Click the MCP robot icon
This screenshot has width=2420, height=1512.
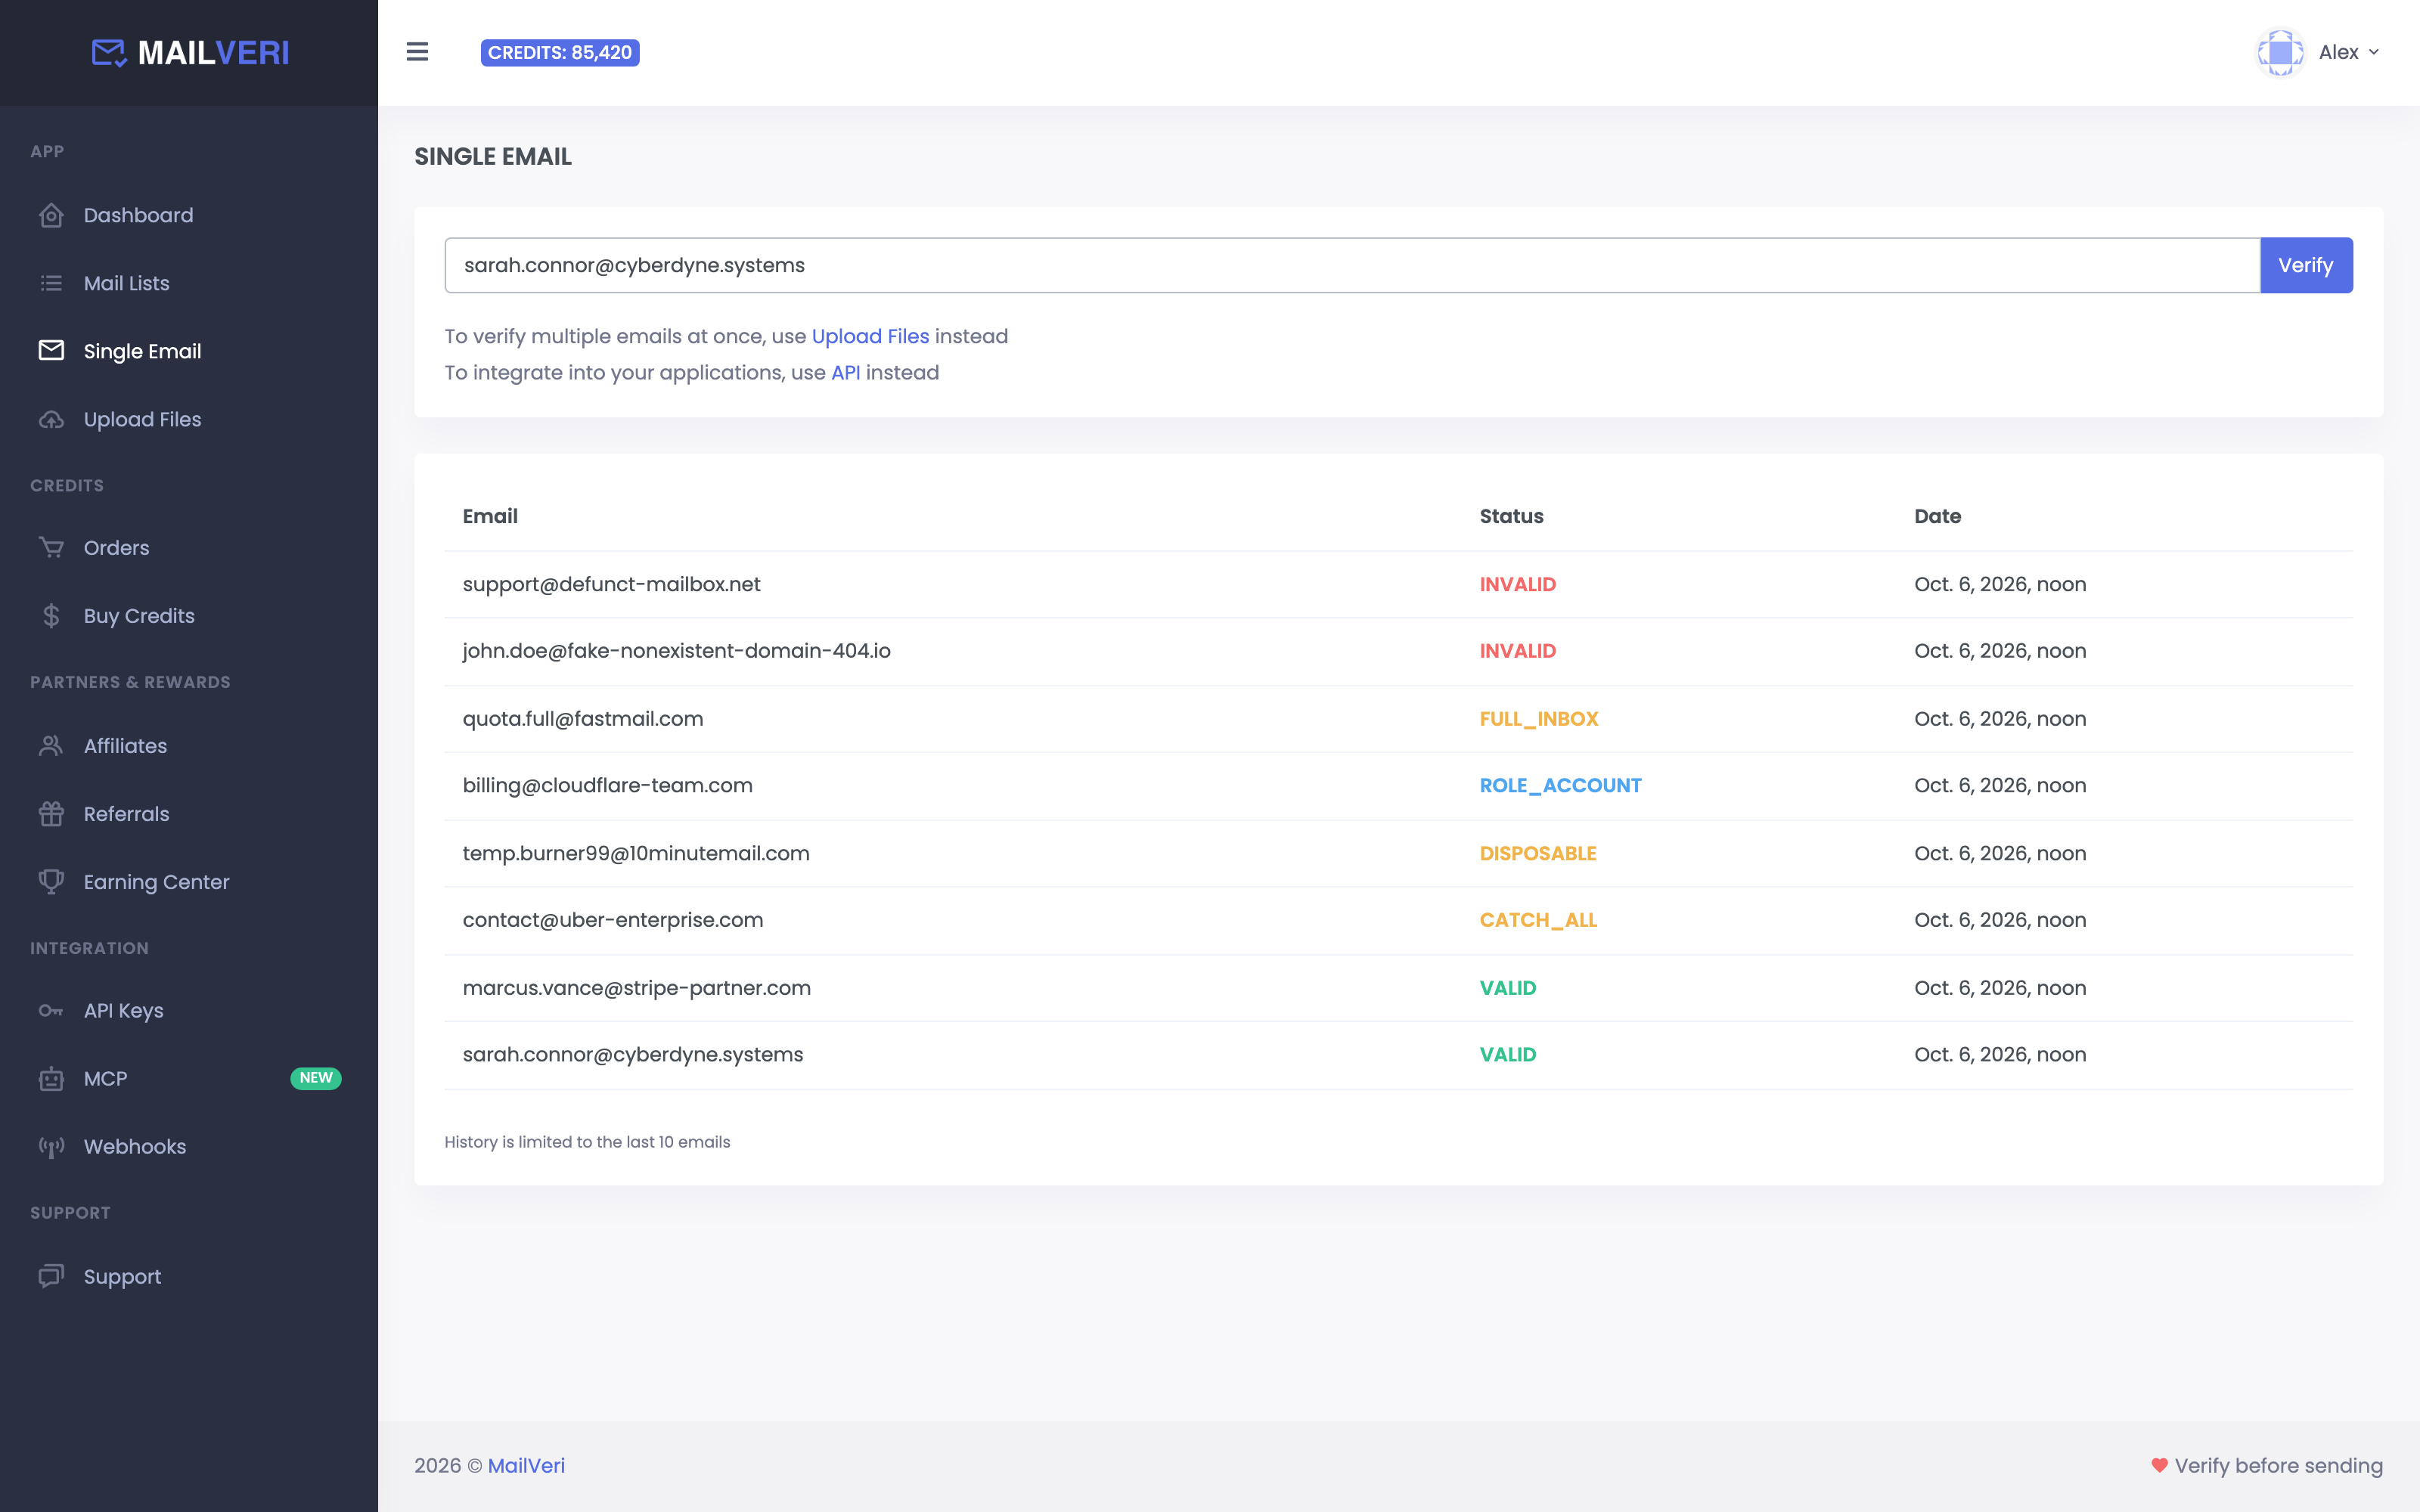pos(51,1079)
